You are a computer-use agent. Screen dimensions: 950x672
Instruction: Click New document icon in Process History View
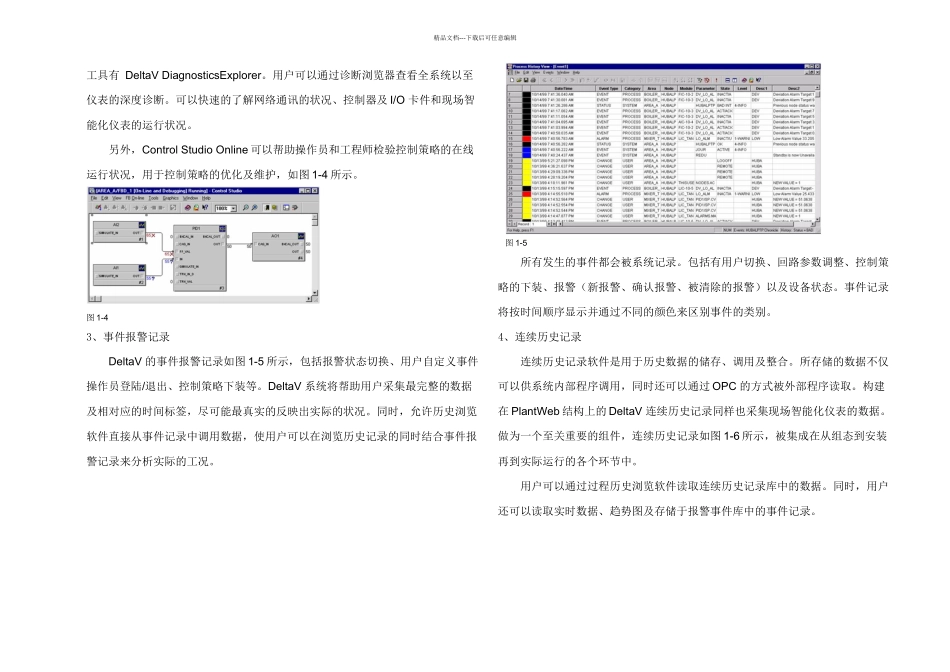[511, 80]
